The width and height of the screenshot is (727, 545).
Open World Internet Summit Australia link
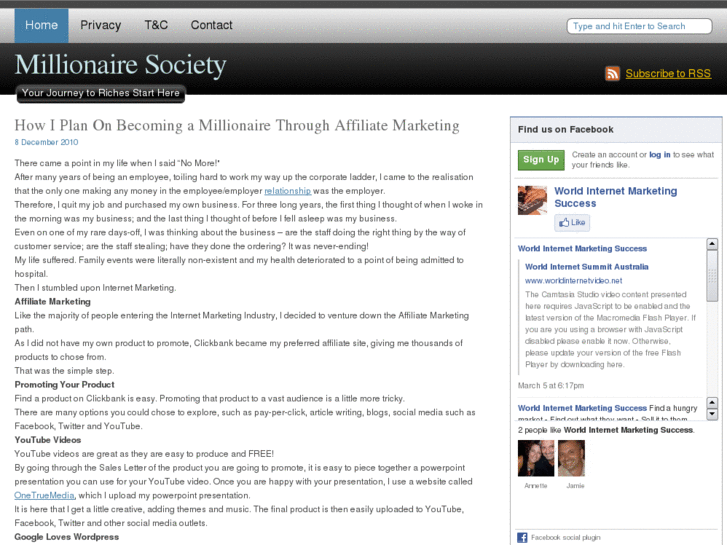tap(587, 267)
